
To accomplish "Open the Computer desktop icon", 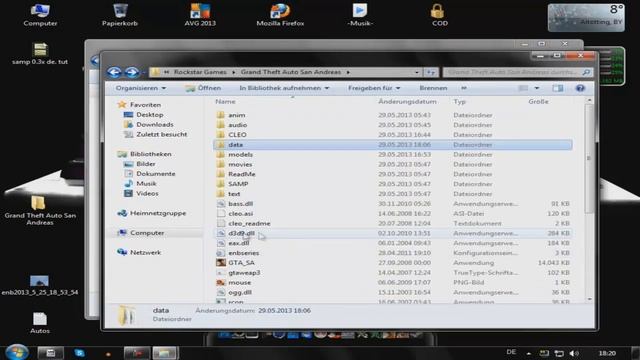I will (40, 15).
